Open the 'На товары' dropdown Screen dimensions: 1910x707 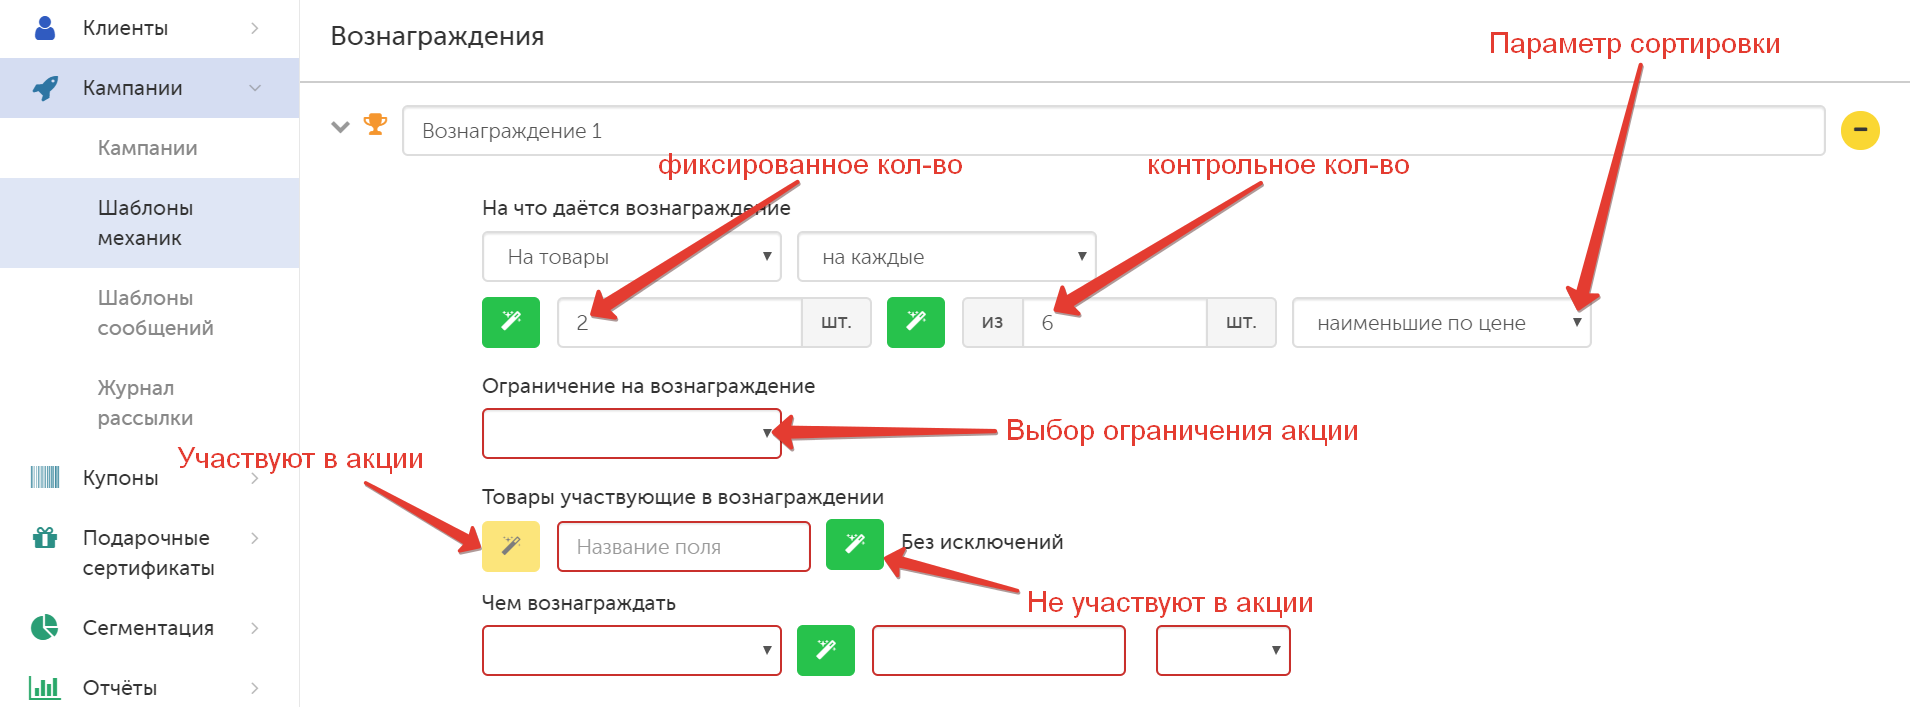coord(632,257)
